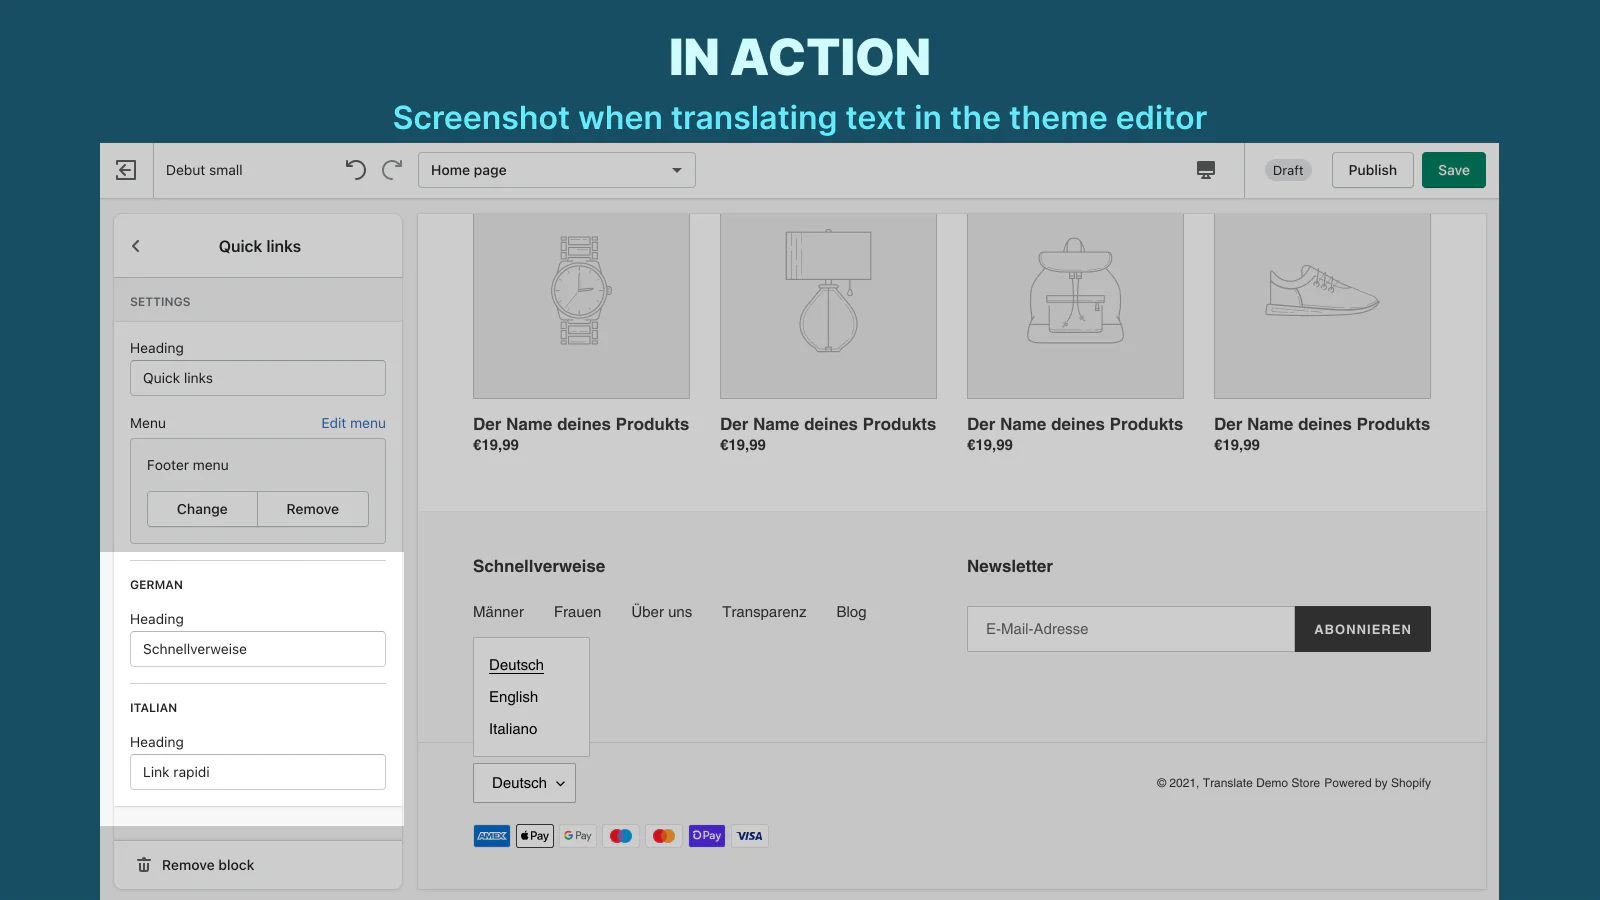
Task: Click the redo arrow icon
Action: click(x=392, y=170)
